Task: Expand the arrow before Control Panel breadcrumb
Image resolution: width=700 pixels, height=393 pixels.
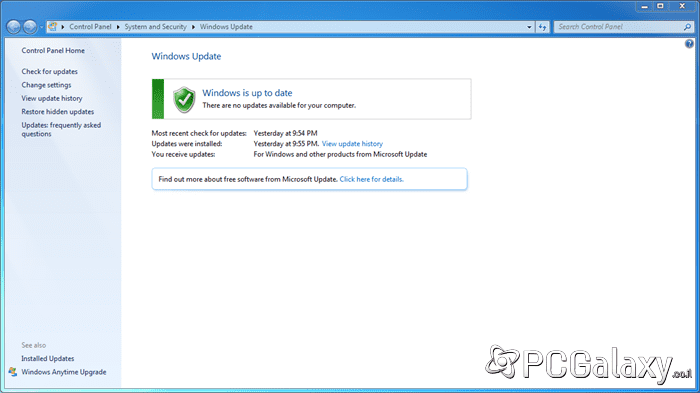Action: (x=63, y=27)
